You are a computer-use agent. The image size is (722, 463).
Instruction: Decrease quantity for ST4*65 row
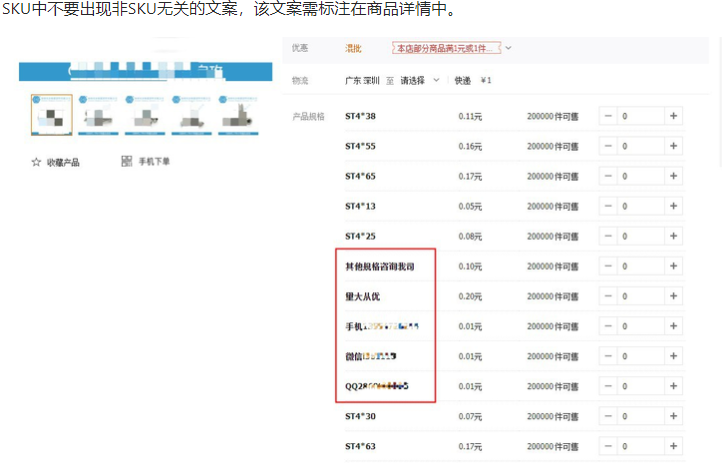608,176
